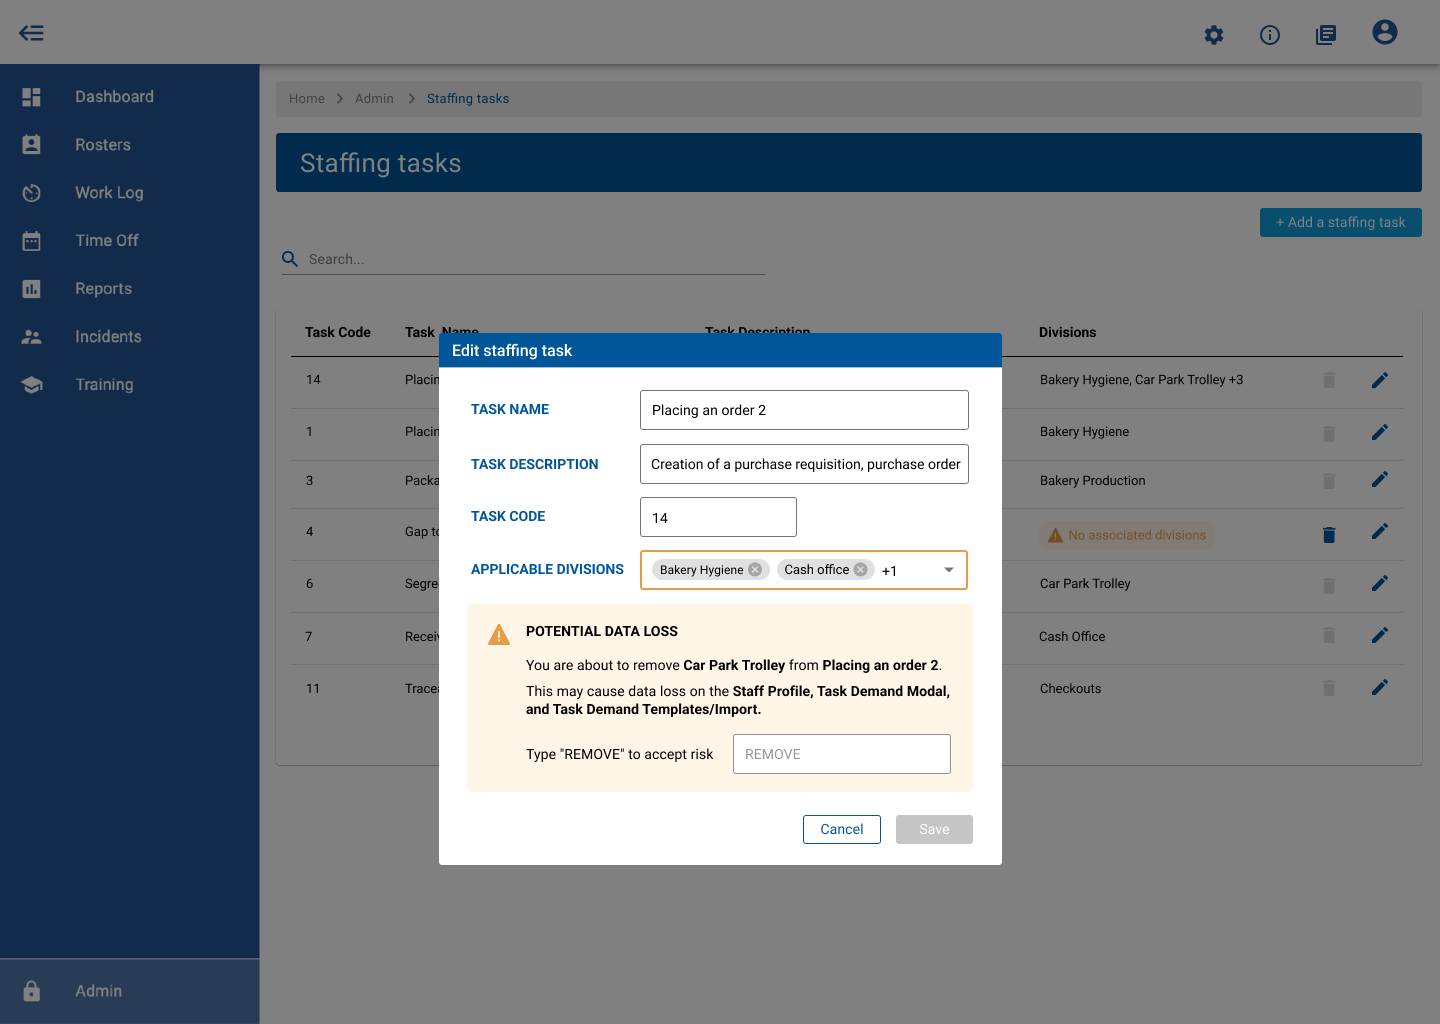The width and height of the screenshot is (1440, 1024).
Task: Select Admin section at sidebar bottom
Action: coord(98,991)
